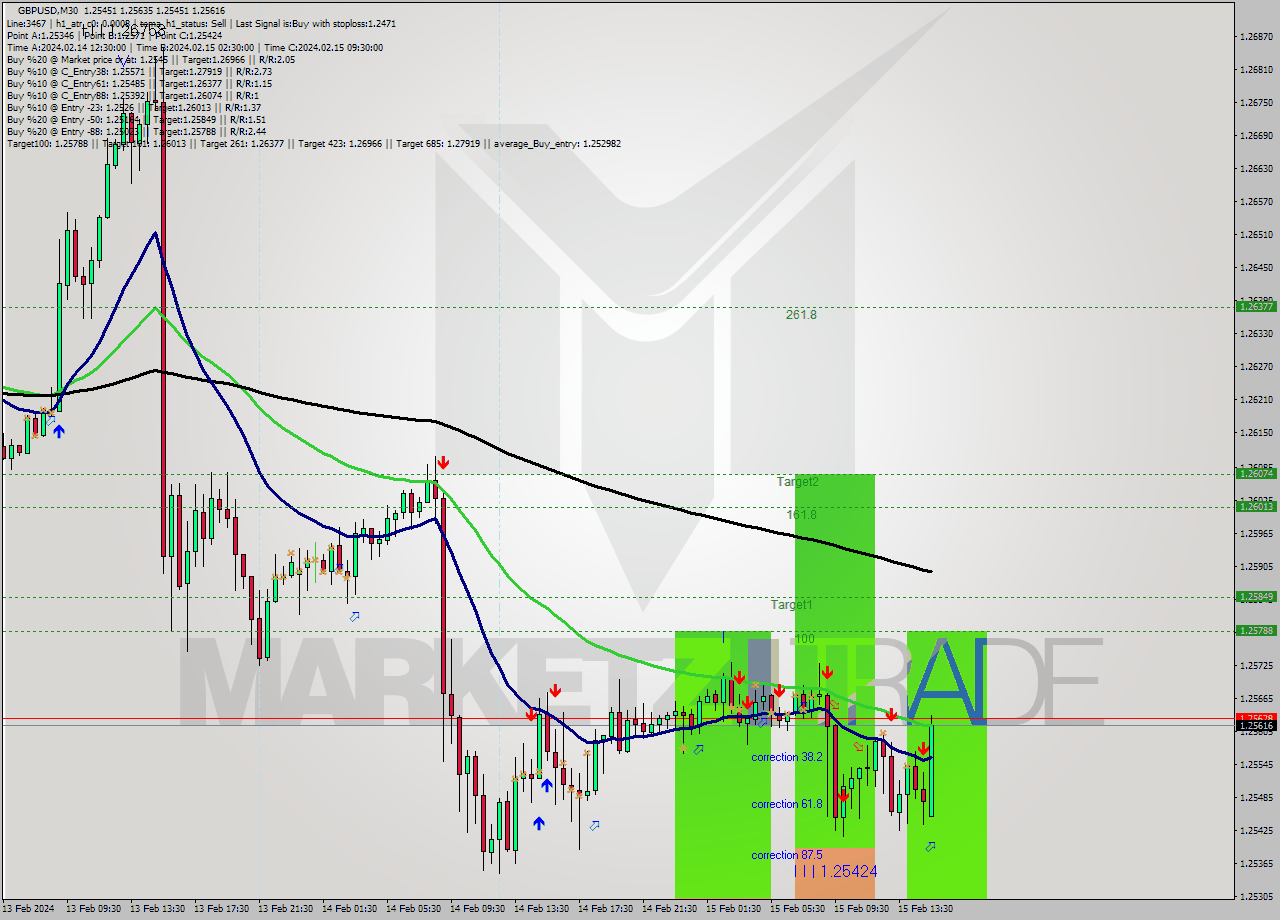Screen dimensions: 1280x920
Task: Click the 1.25425 price axis label
Action: coord(1256,830)
